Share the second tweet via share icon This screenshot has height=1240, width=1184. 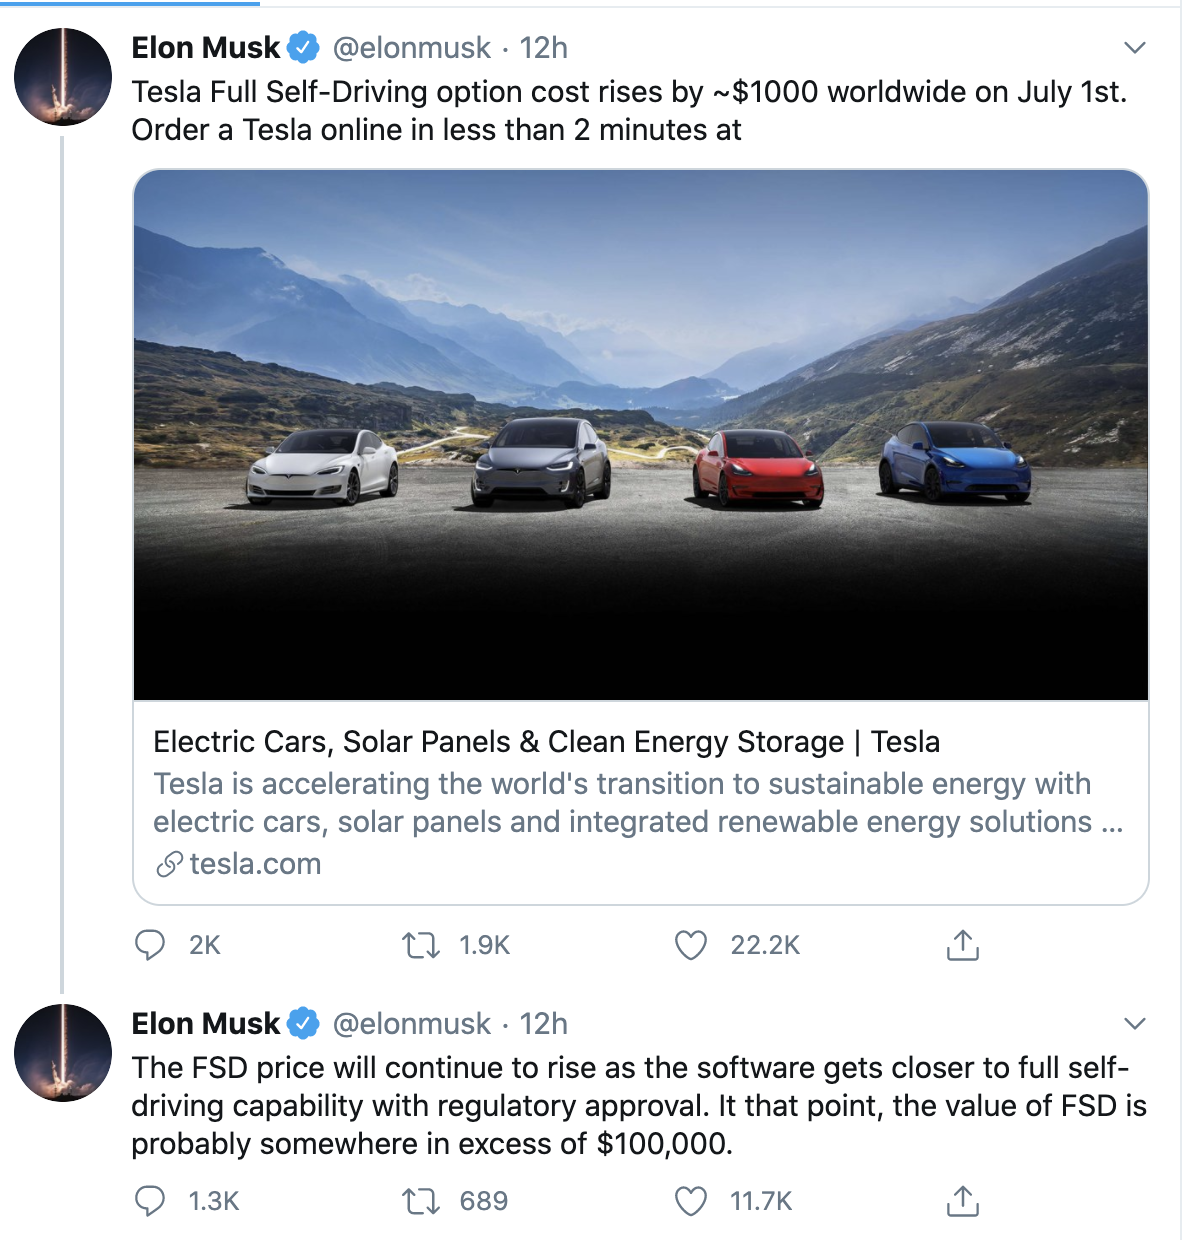pyautogui.click(x=962, y=1201)
